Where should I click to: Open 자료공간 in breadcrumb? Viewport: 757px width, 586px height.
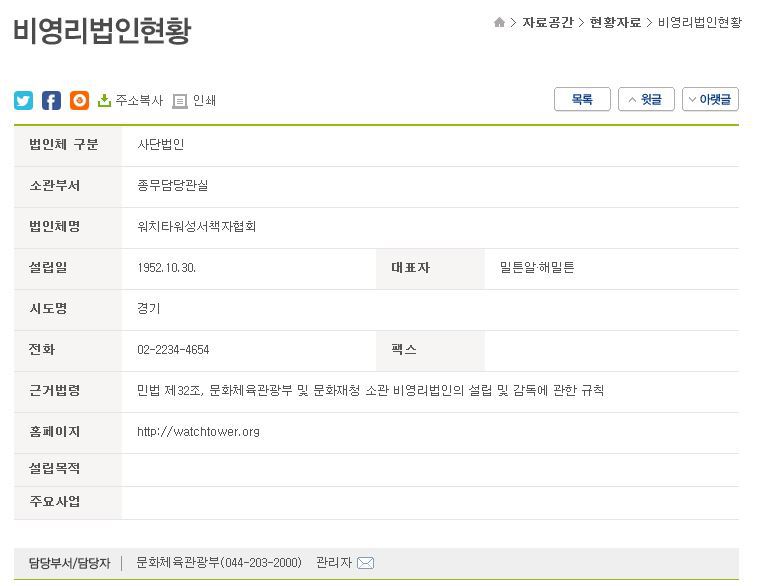click(547, 23)
